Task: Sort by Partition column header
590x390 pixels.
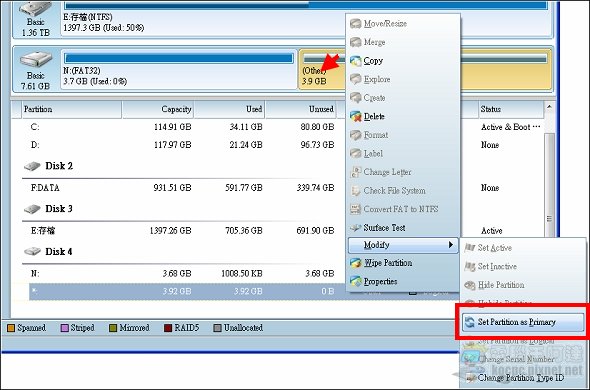Action: click(71, 110)
